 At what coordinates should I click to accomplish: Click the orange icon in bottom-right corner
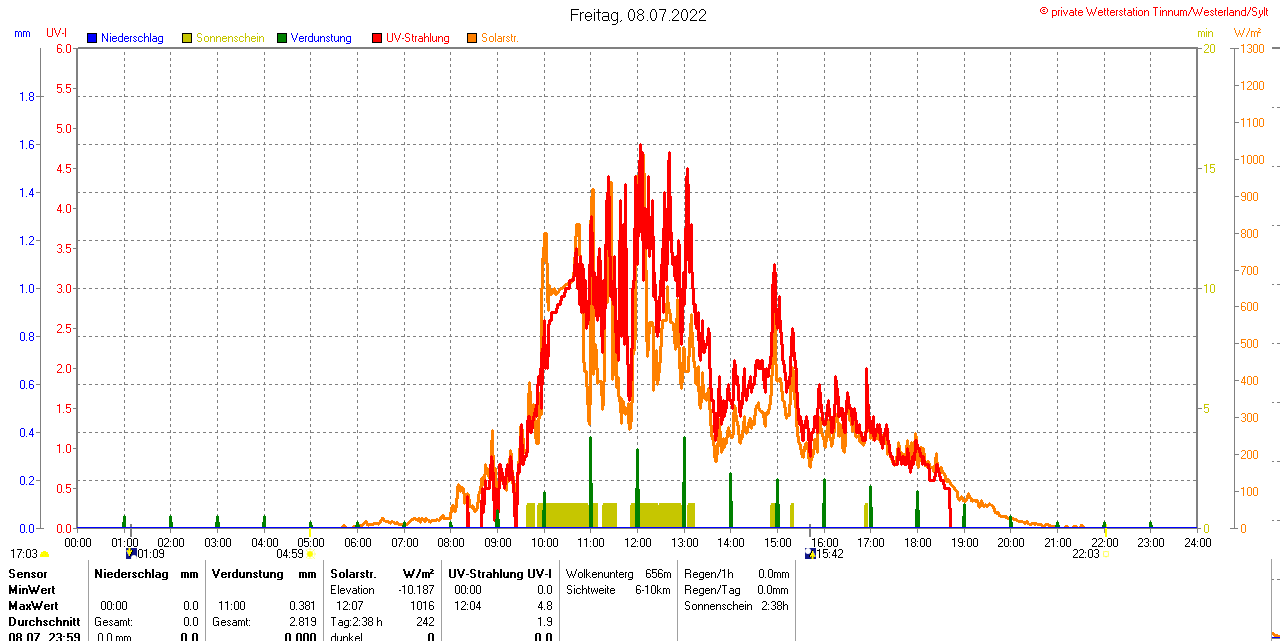[x=1274, y=635]
